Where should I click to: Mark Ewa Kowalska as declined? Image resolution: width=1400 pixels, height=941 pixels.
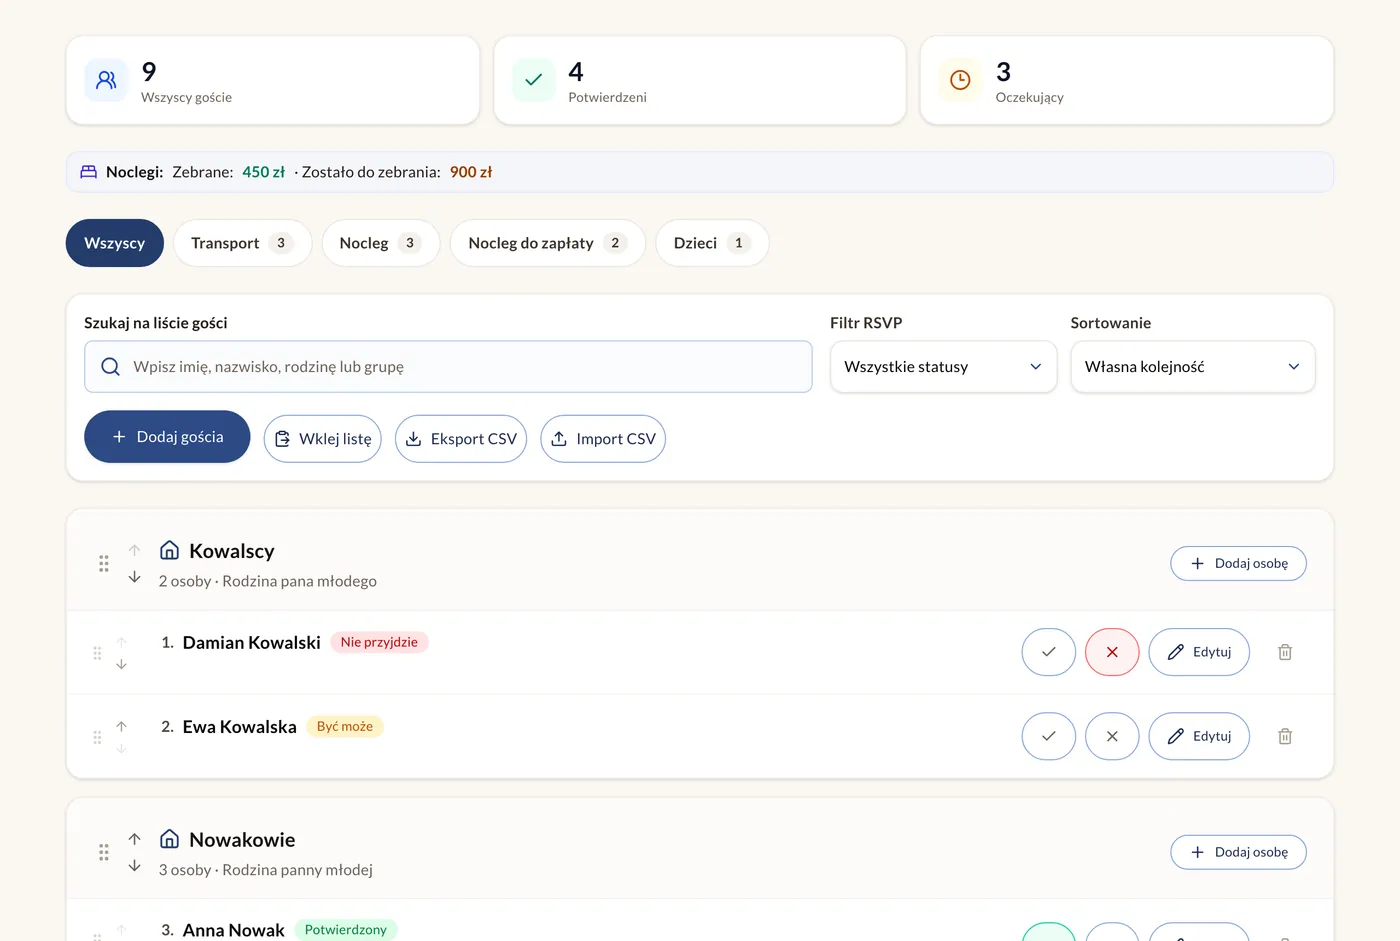1112,736
